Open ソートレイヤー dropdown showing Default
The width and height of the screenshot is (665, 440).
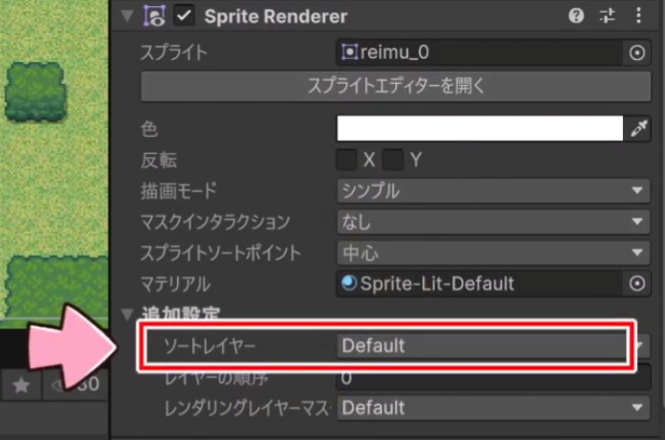pos(493,346)
